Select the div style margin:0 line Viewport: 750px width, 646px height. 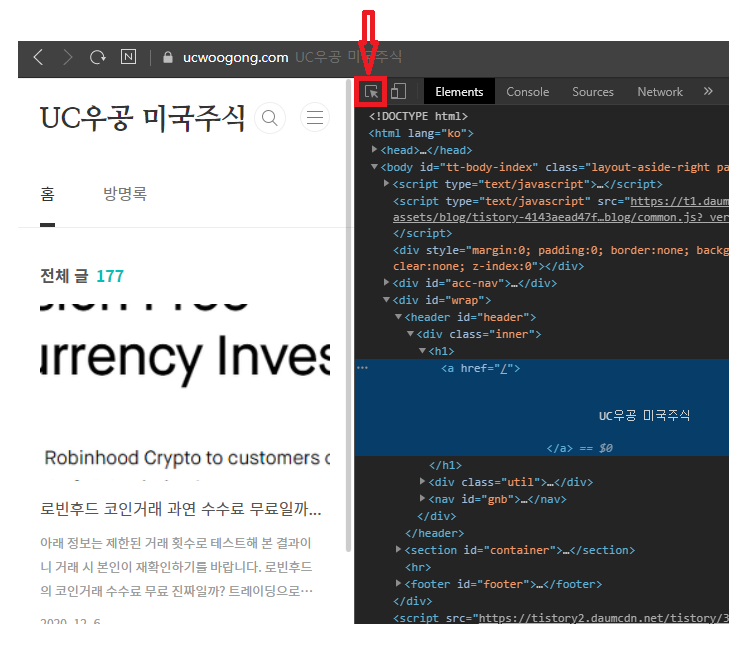pyautogui.click(x=561, y=258)
